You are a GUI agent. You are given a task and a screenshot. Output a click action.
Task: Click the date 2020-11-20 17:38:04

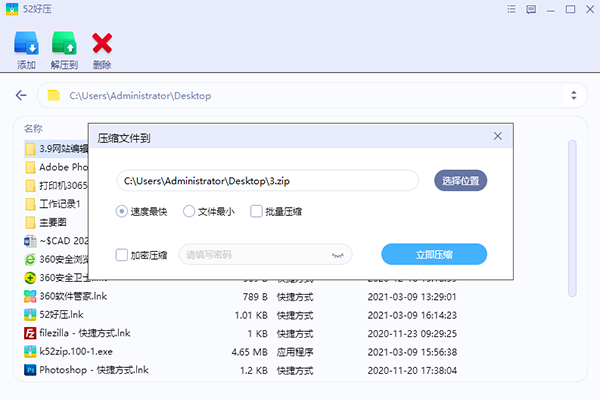coord(412,370)
